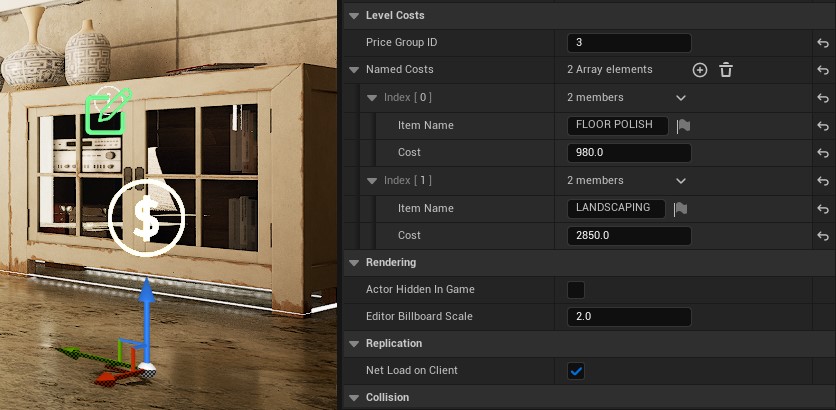Viewport: 836px width, 410px height.
Task: Click the trash icon to empty Named Costs
Action: point(726,70)
